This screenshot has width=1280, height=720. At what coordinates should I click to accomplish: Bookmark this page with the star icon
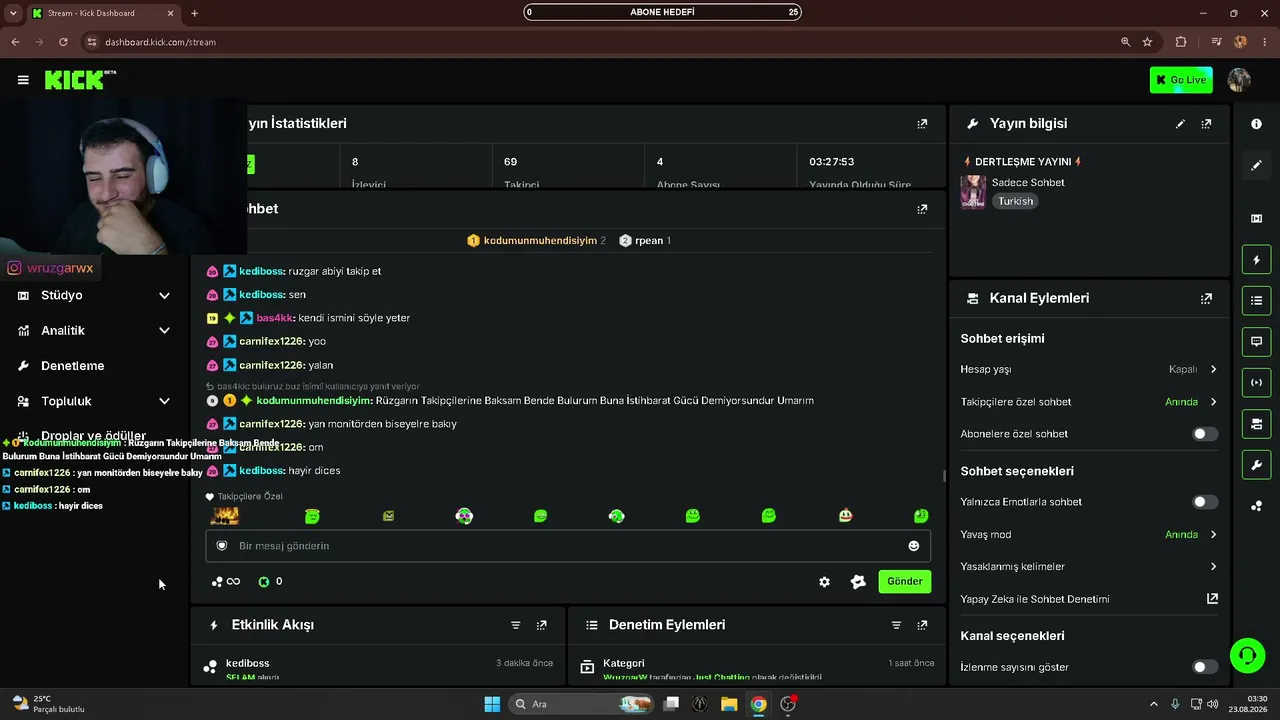tap(1147, 42)
